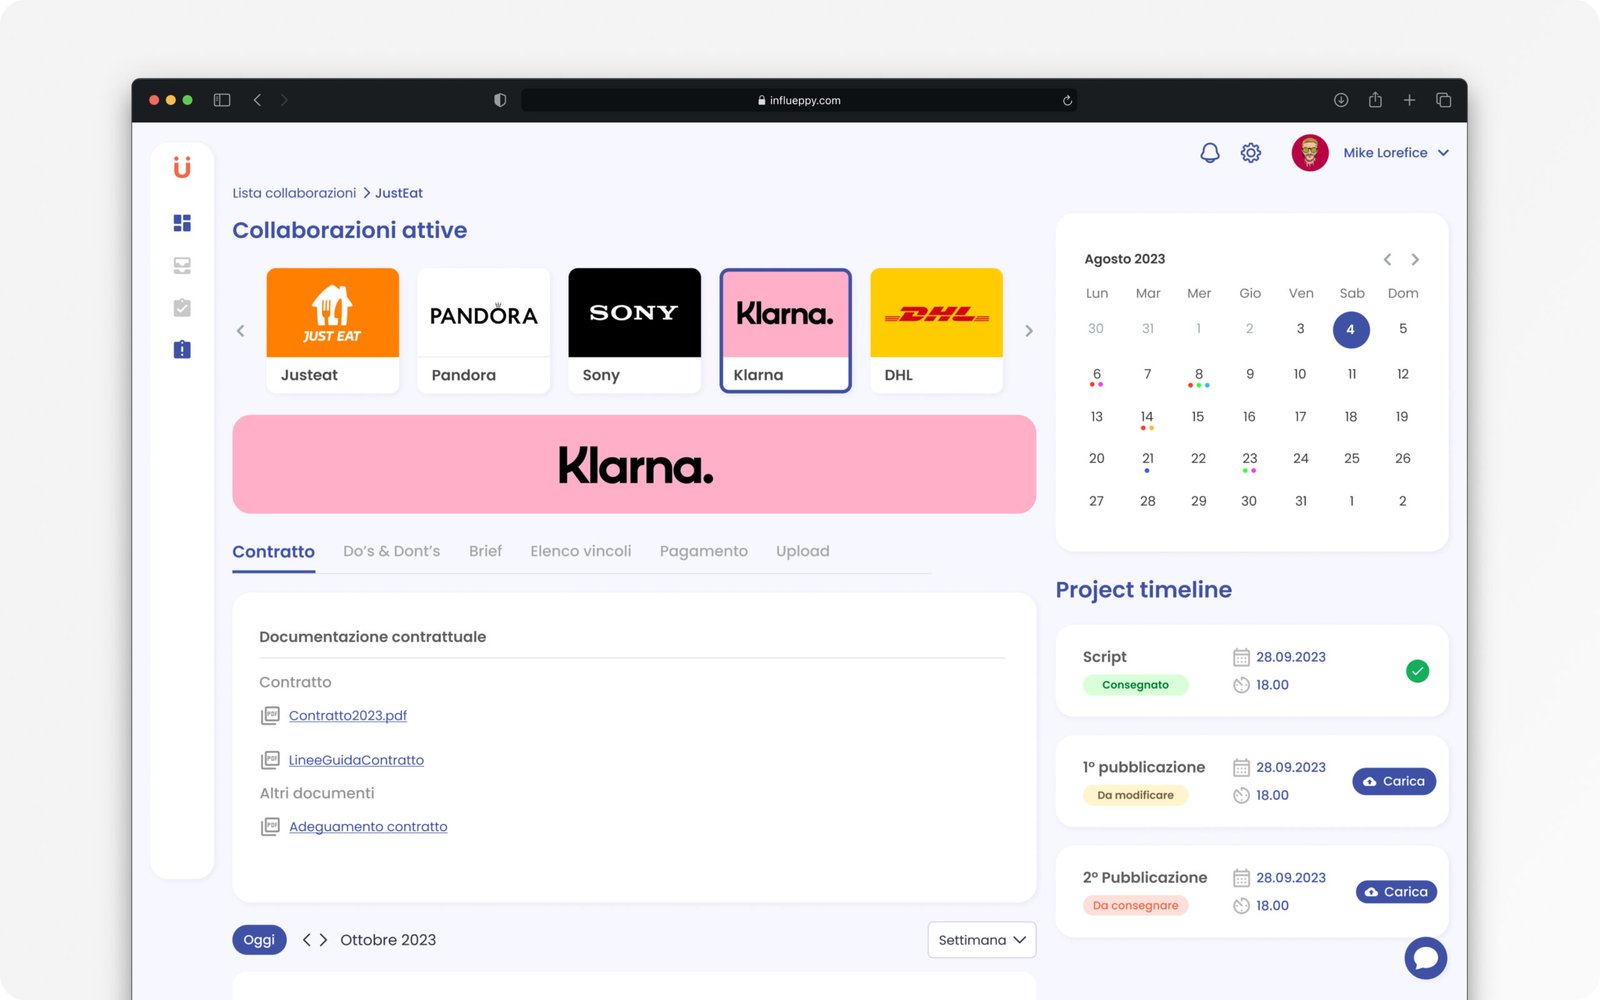
Task: Switch to the Pagamento tab
Action: coord(703,551)
